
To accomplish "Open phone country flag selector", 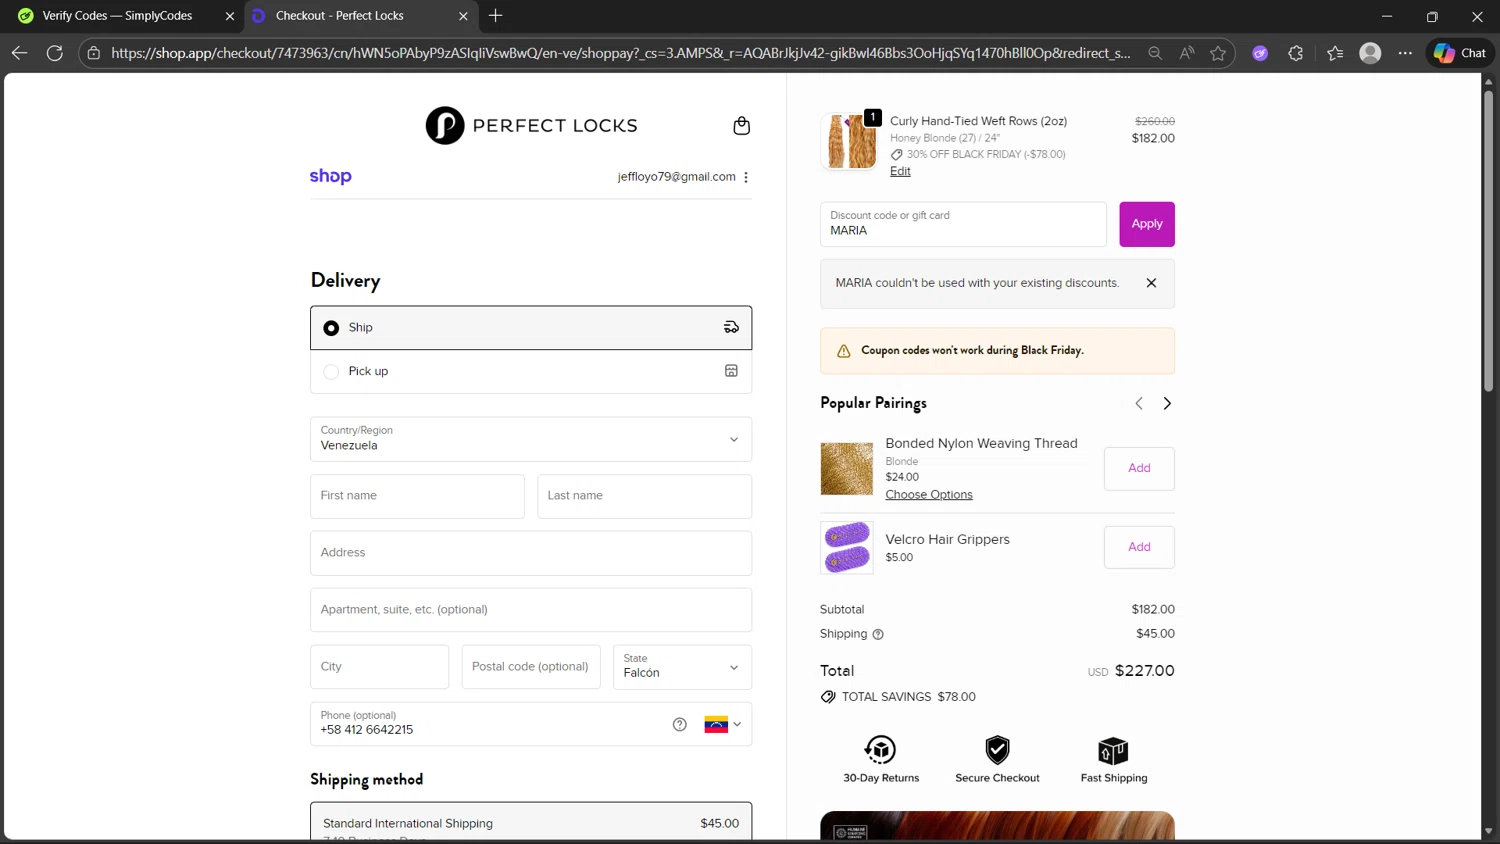I will click(x=722, y=725).
